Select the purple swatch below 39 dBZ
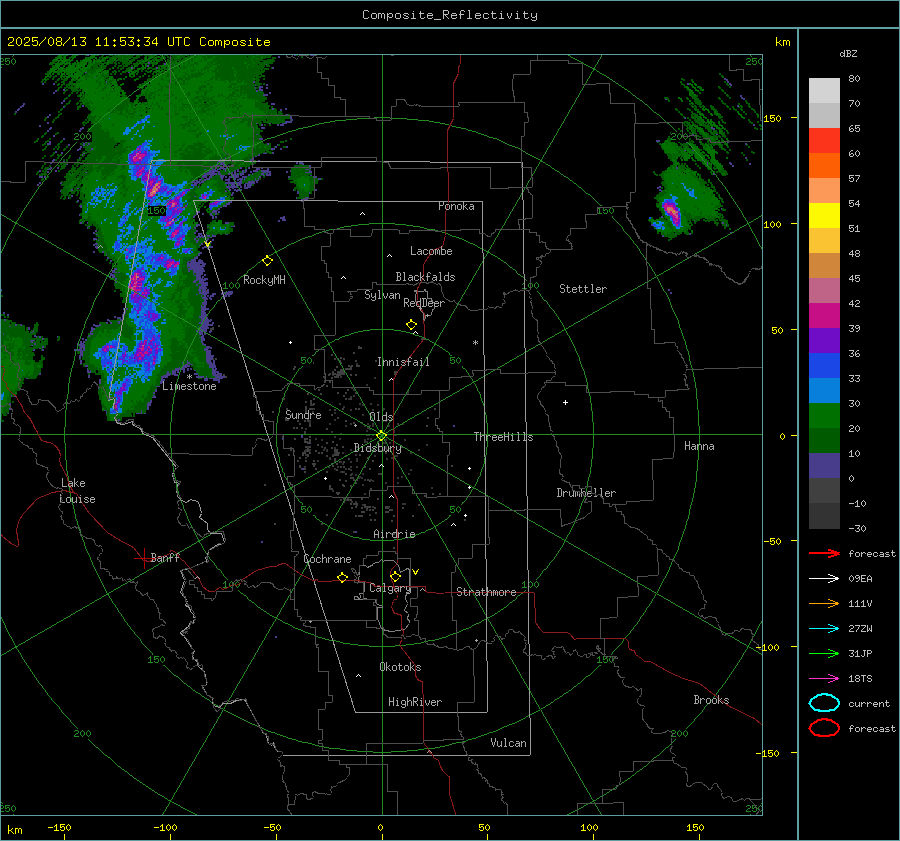Viewport: 900px width, 841px height. (x=824, y=340)
